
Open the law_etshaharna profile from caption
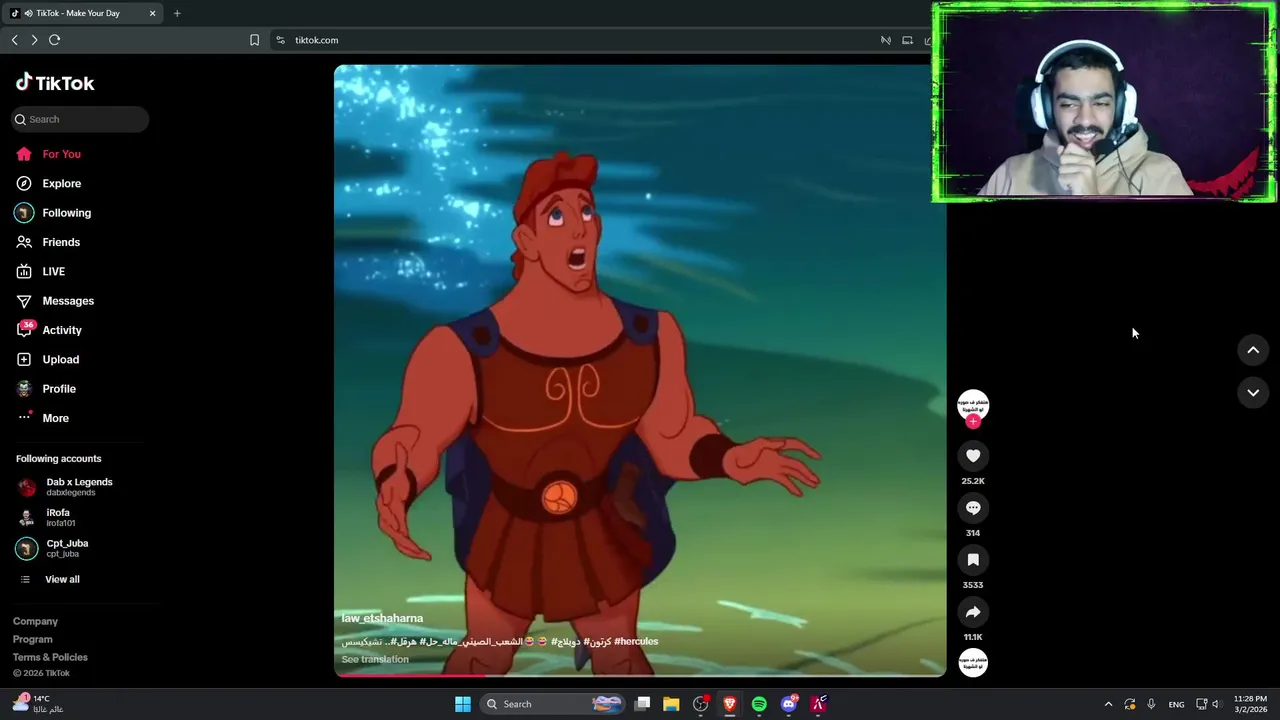point(382,618)
